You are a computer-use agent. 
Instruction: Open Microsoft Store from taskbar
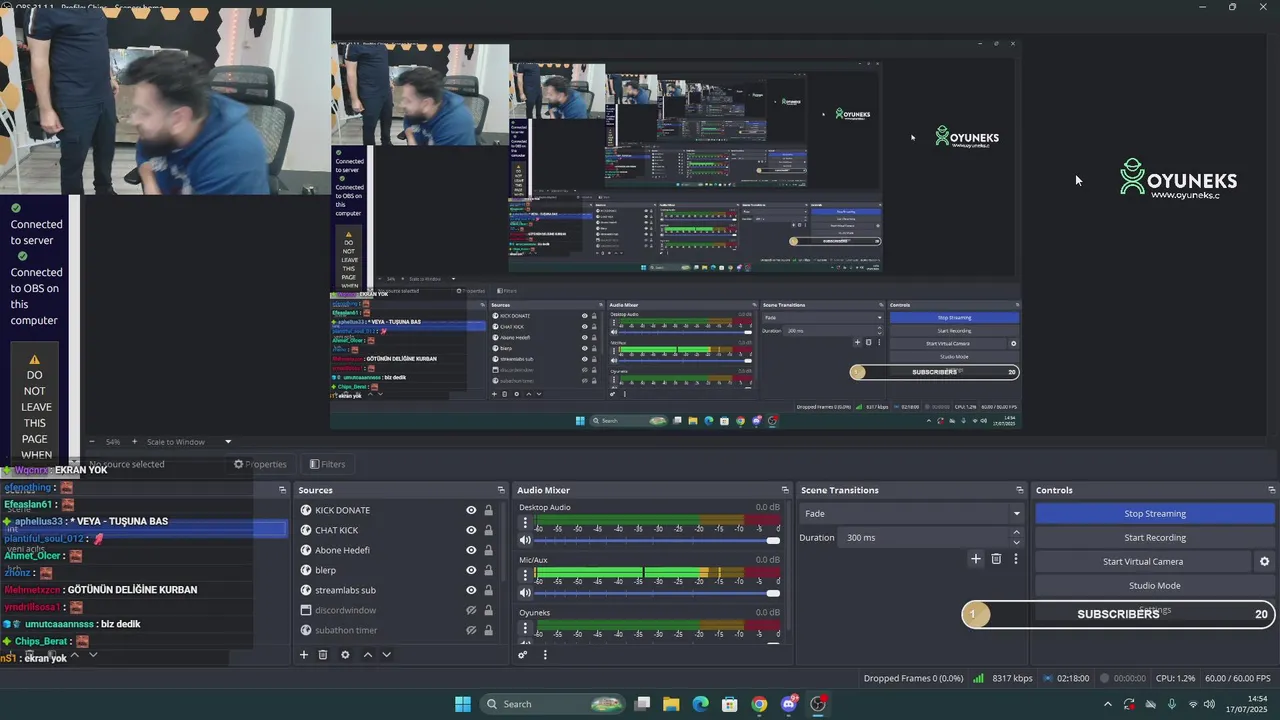click(x=730, y=704)
